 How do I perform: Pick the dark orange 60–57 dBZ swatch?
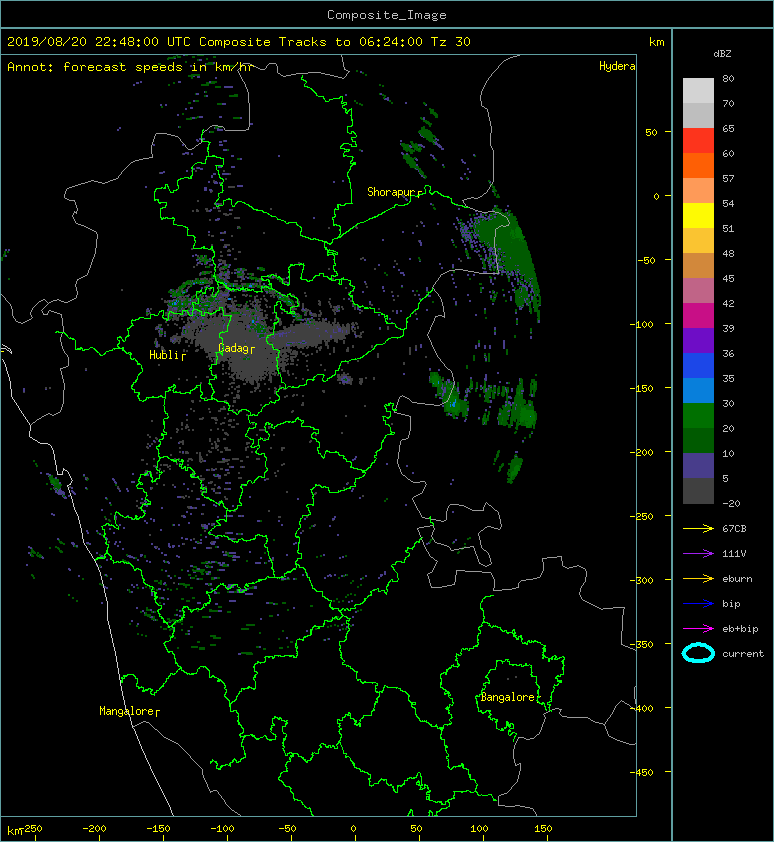point(698,165)
